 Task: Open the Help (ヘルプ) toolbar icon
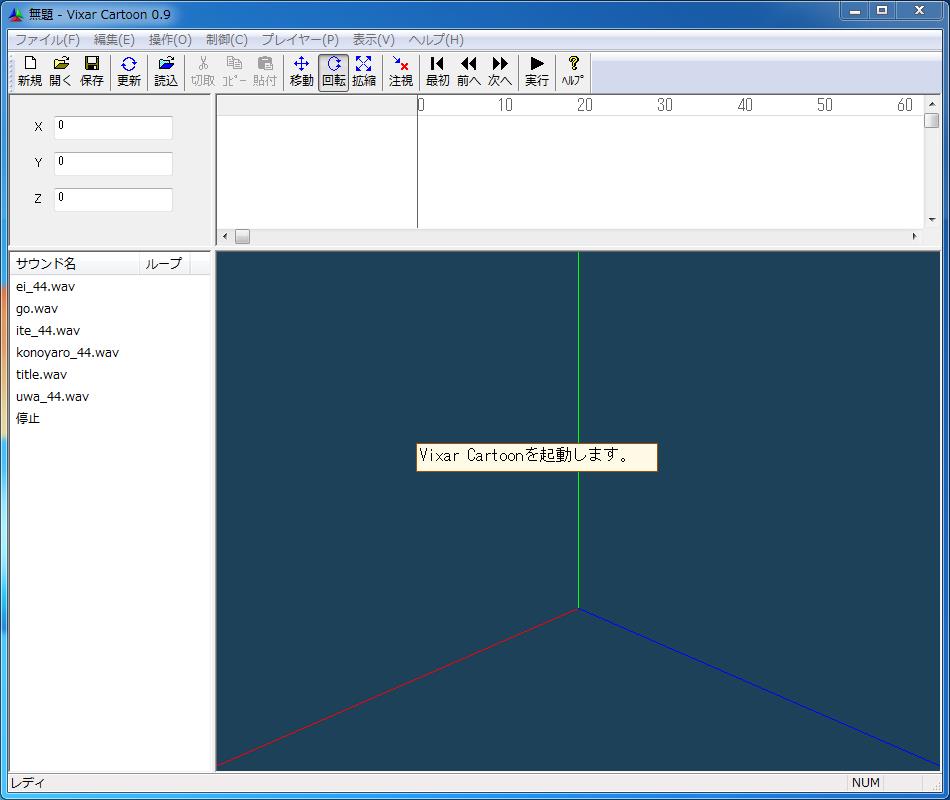pyautogui.click(x=573, y=72)
